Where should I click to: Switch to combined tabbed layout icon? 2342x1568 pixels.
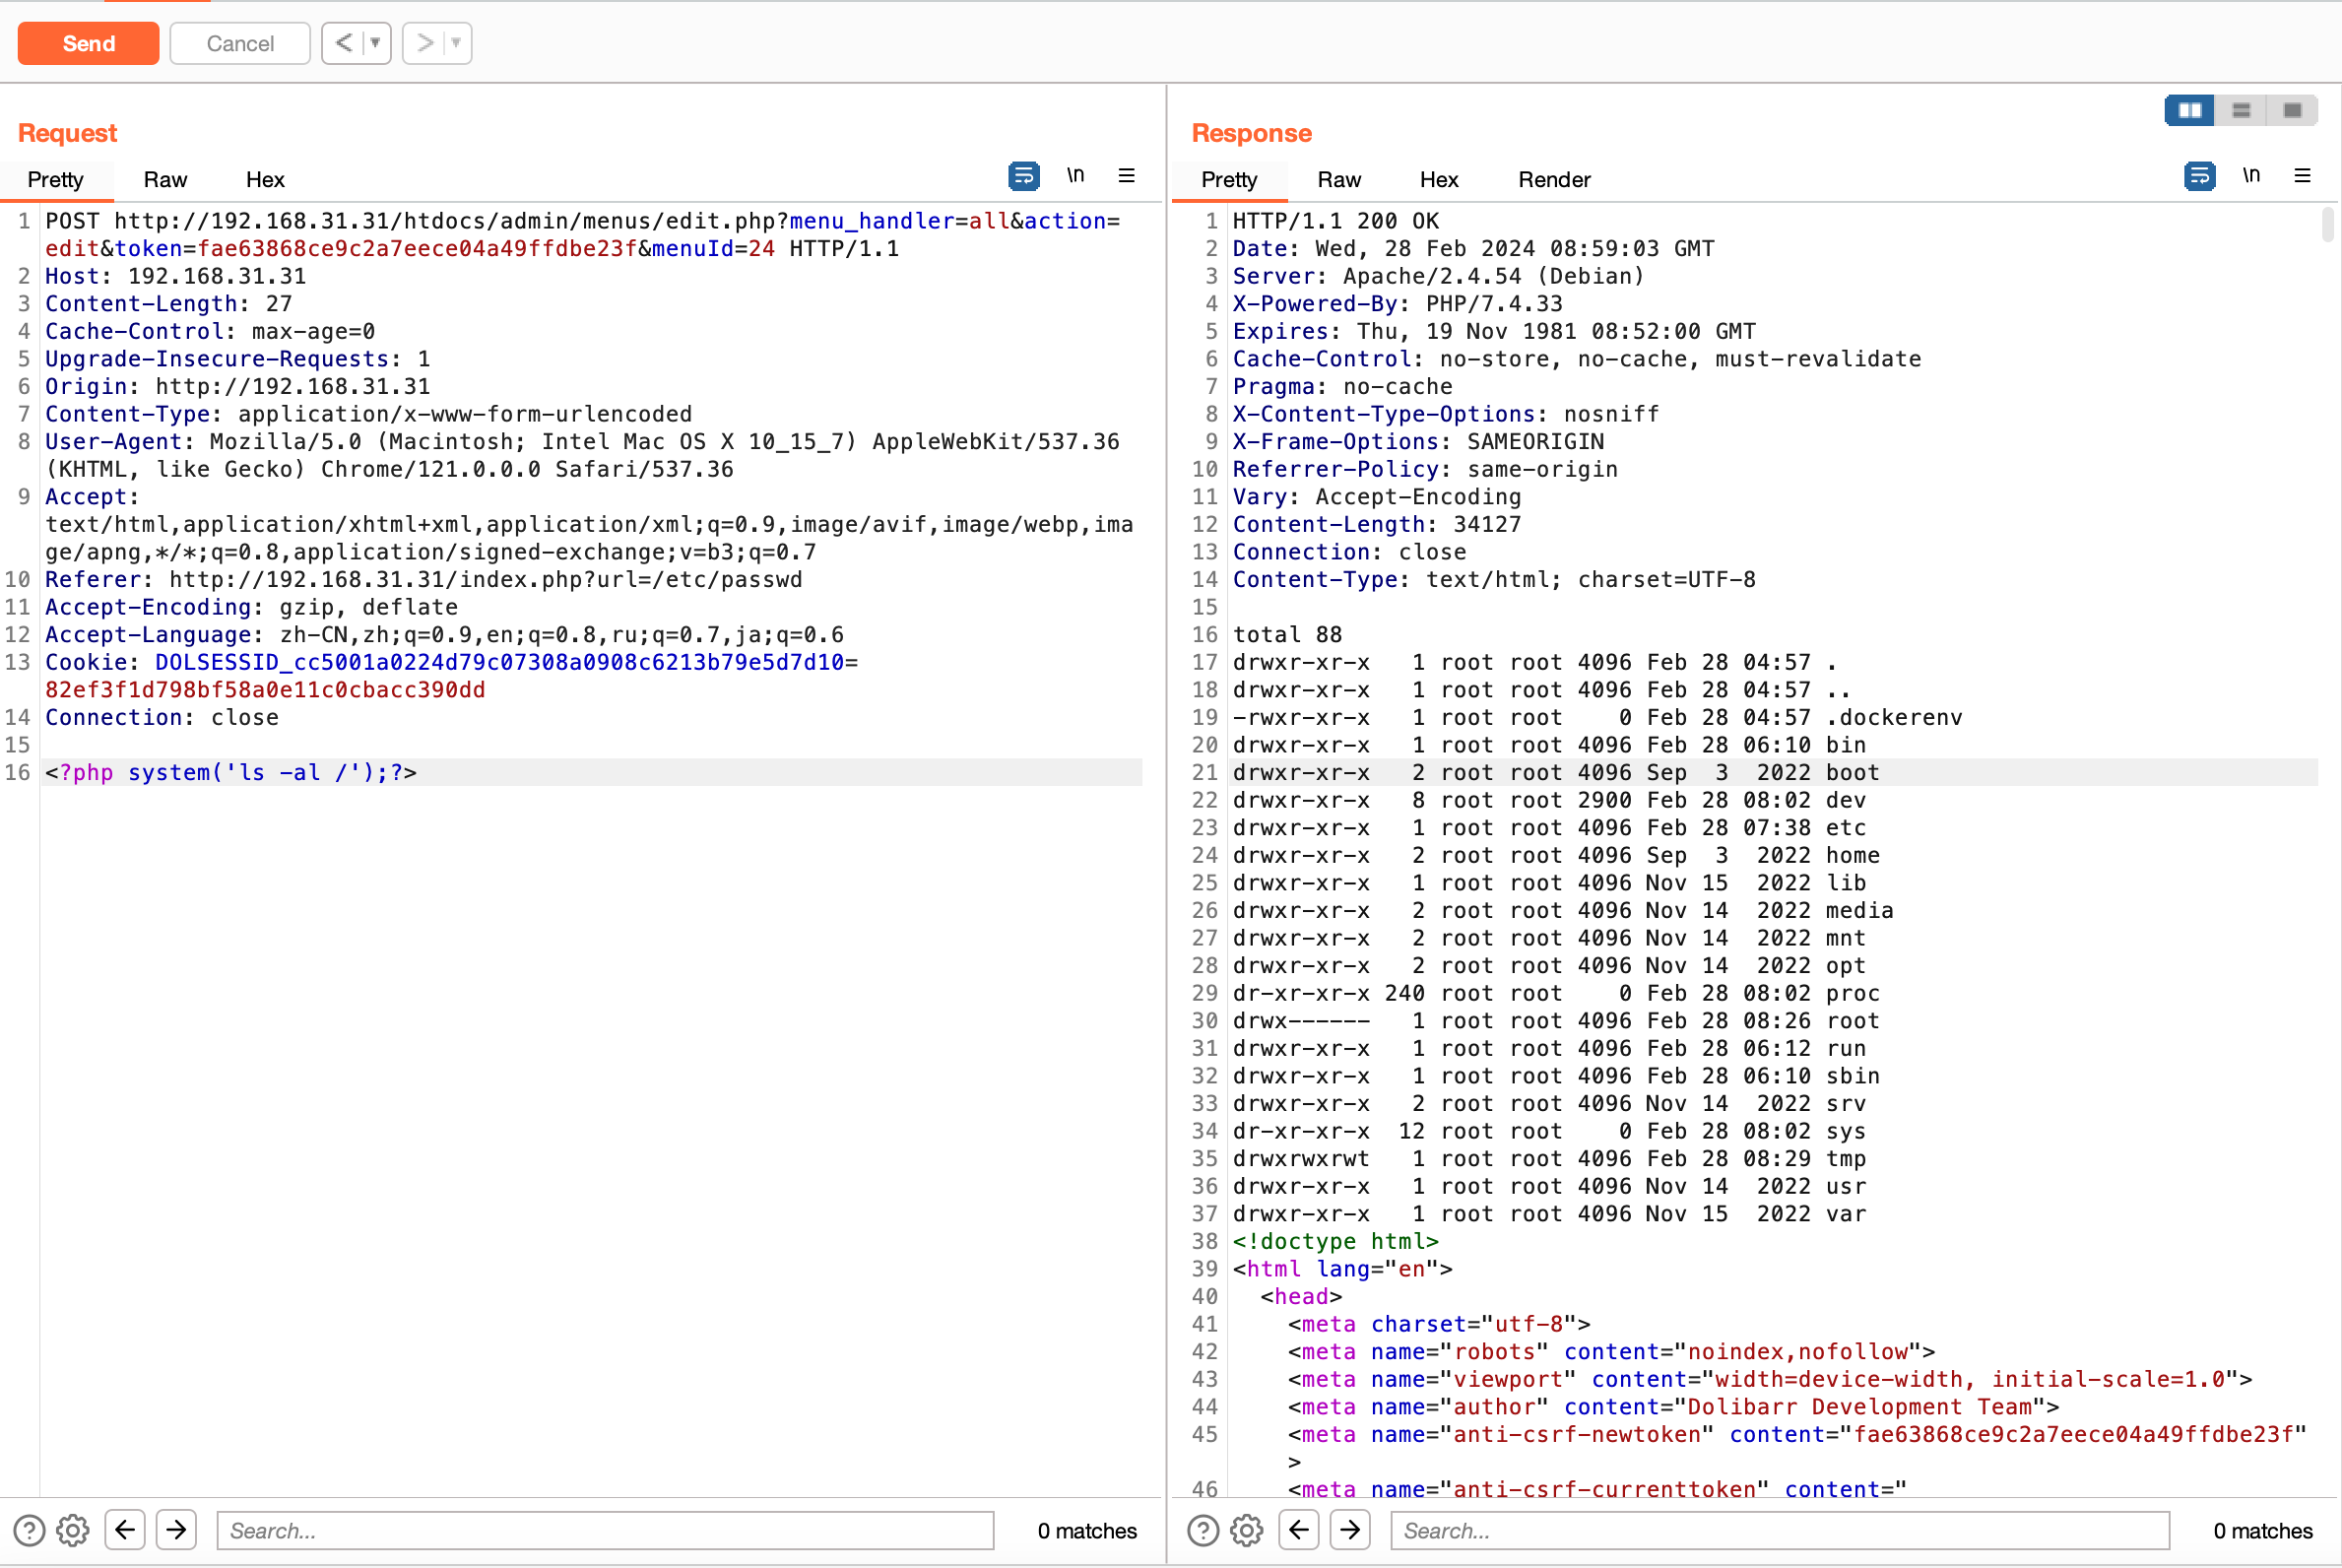click(2292, 110)
